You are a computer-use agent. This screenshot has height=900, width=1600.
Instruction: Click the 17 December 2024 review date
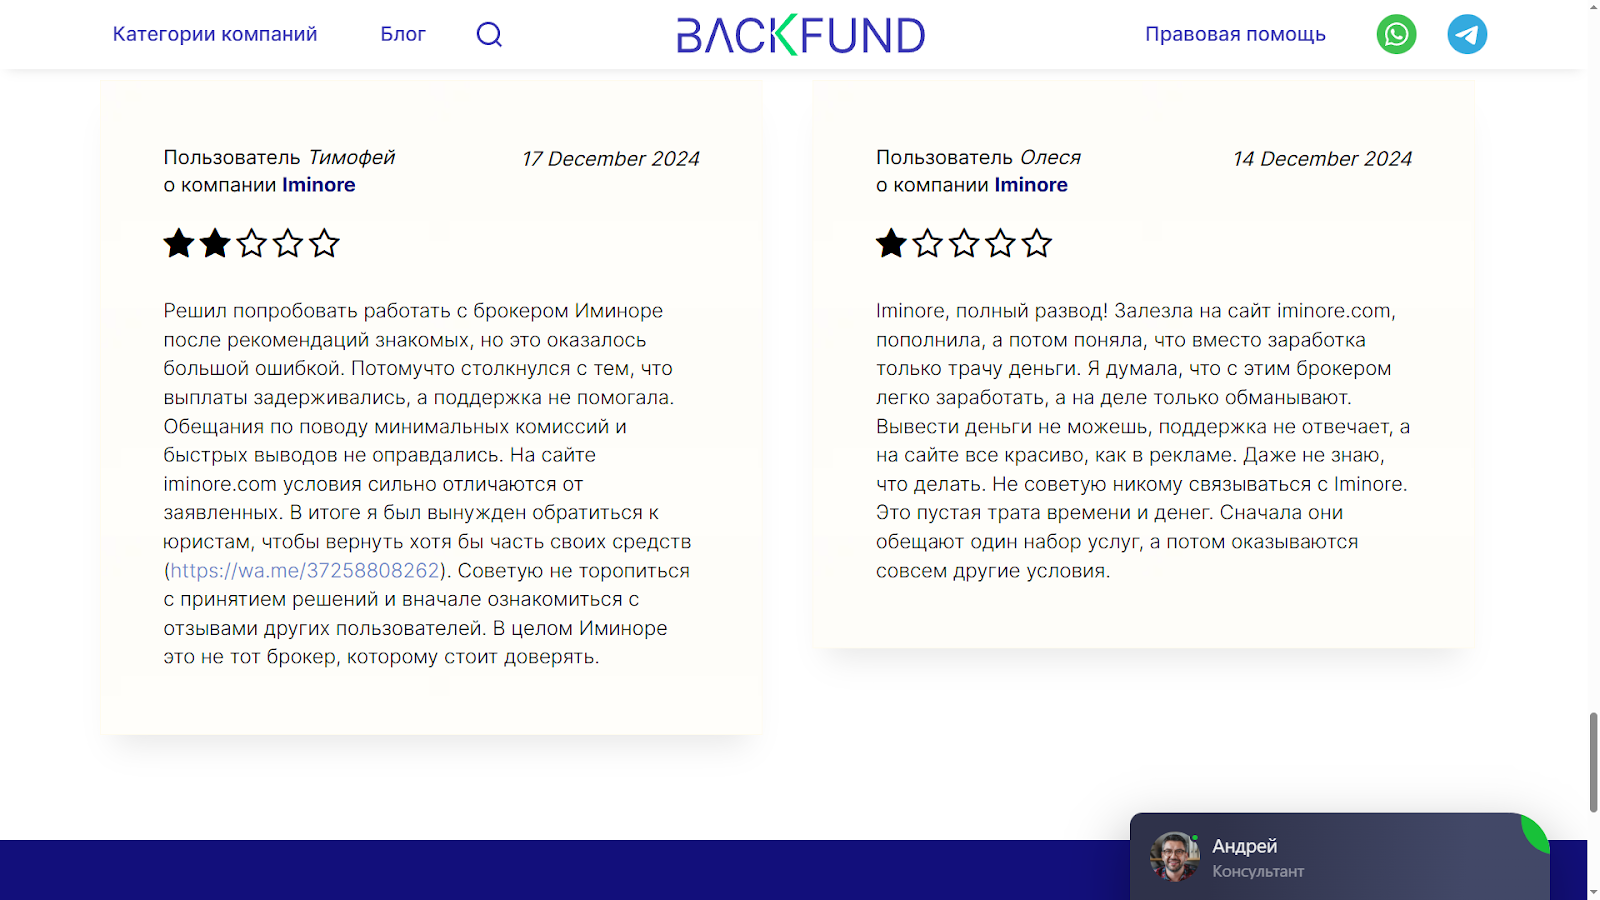pyautogui.click(x=610, y=159)
